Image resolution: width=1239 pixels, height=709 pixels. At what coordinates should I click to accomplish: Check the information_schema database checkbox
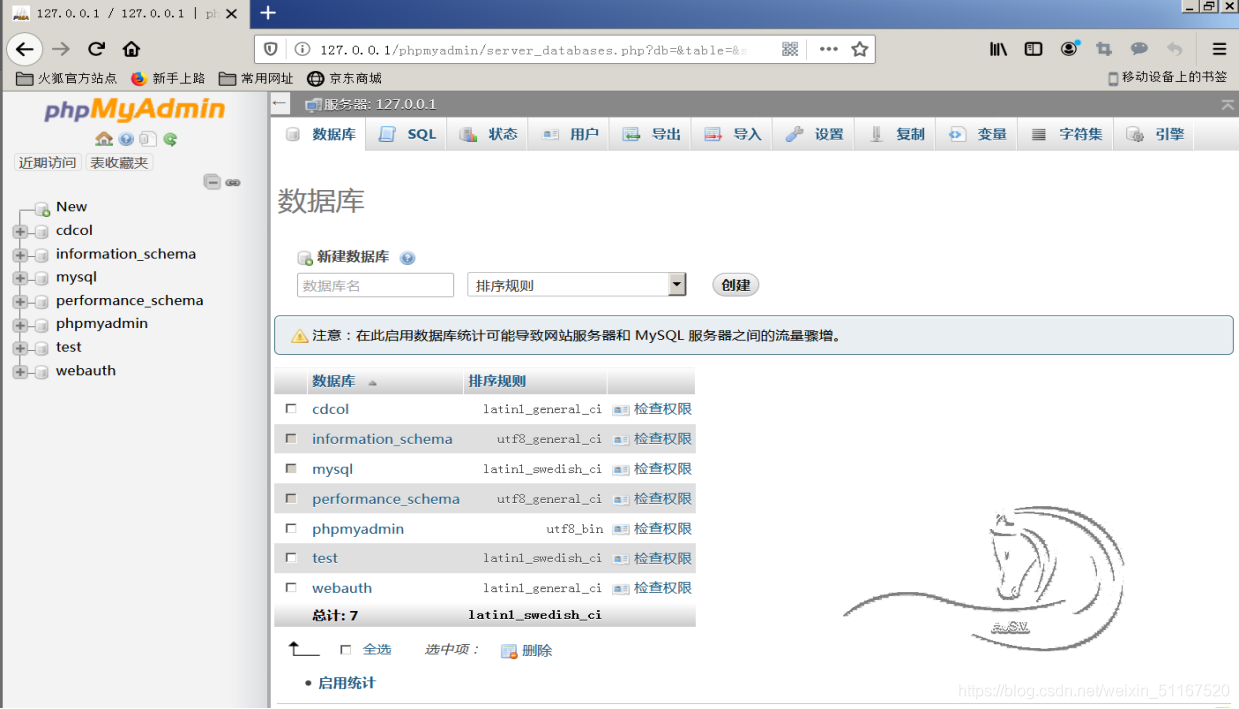(x=291, y=438)
